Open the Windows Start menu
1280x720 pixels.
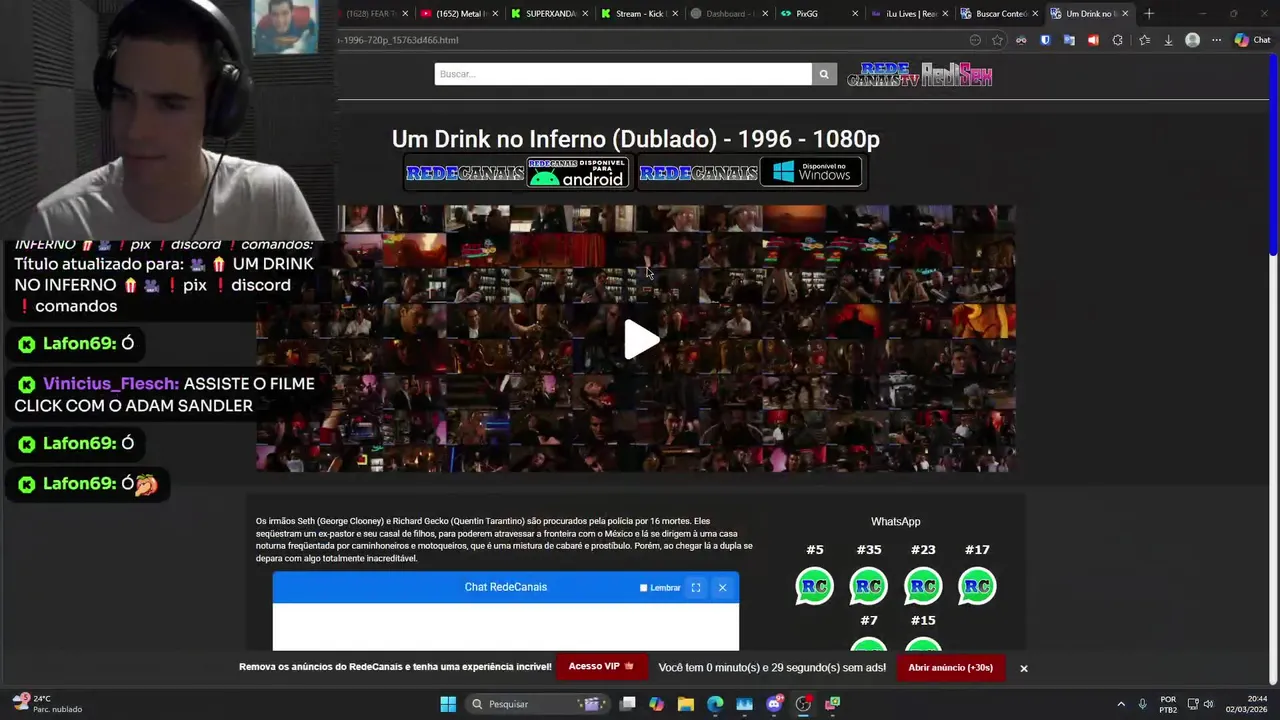click(x=448, y=704)
